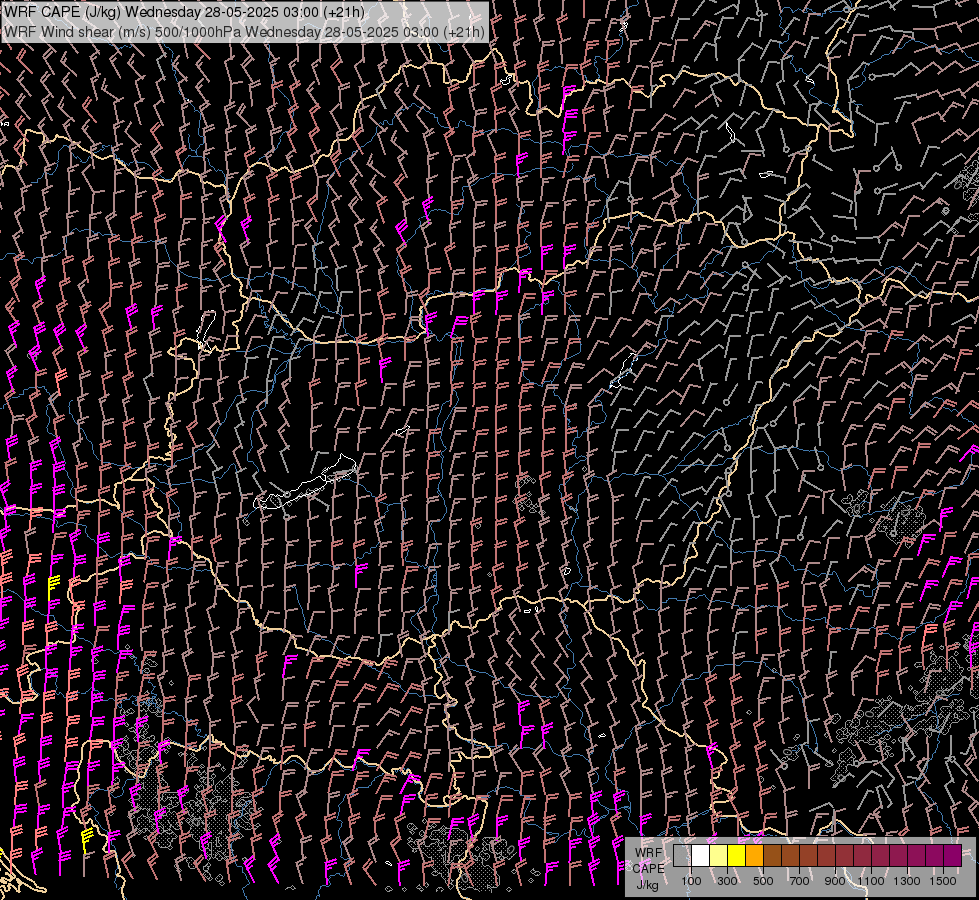Select the orange legend swatch
Image resolution: width=979 pixels, height=900 pixels.
[x=754, y=855]
